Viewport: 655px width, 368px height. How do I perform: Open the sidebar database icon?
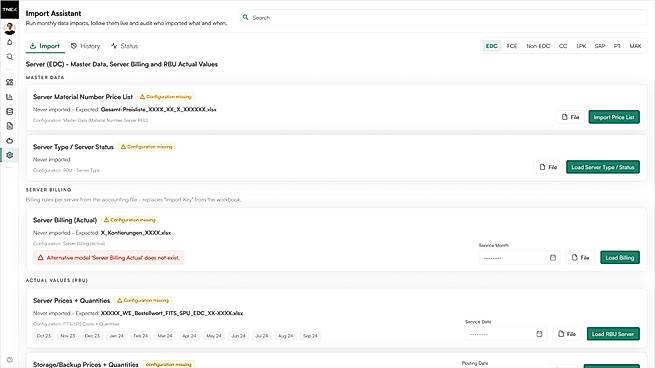point(10,112)
